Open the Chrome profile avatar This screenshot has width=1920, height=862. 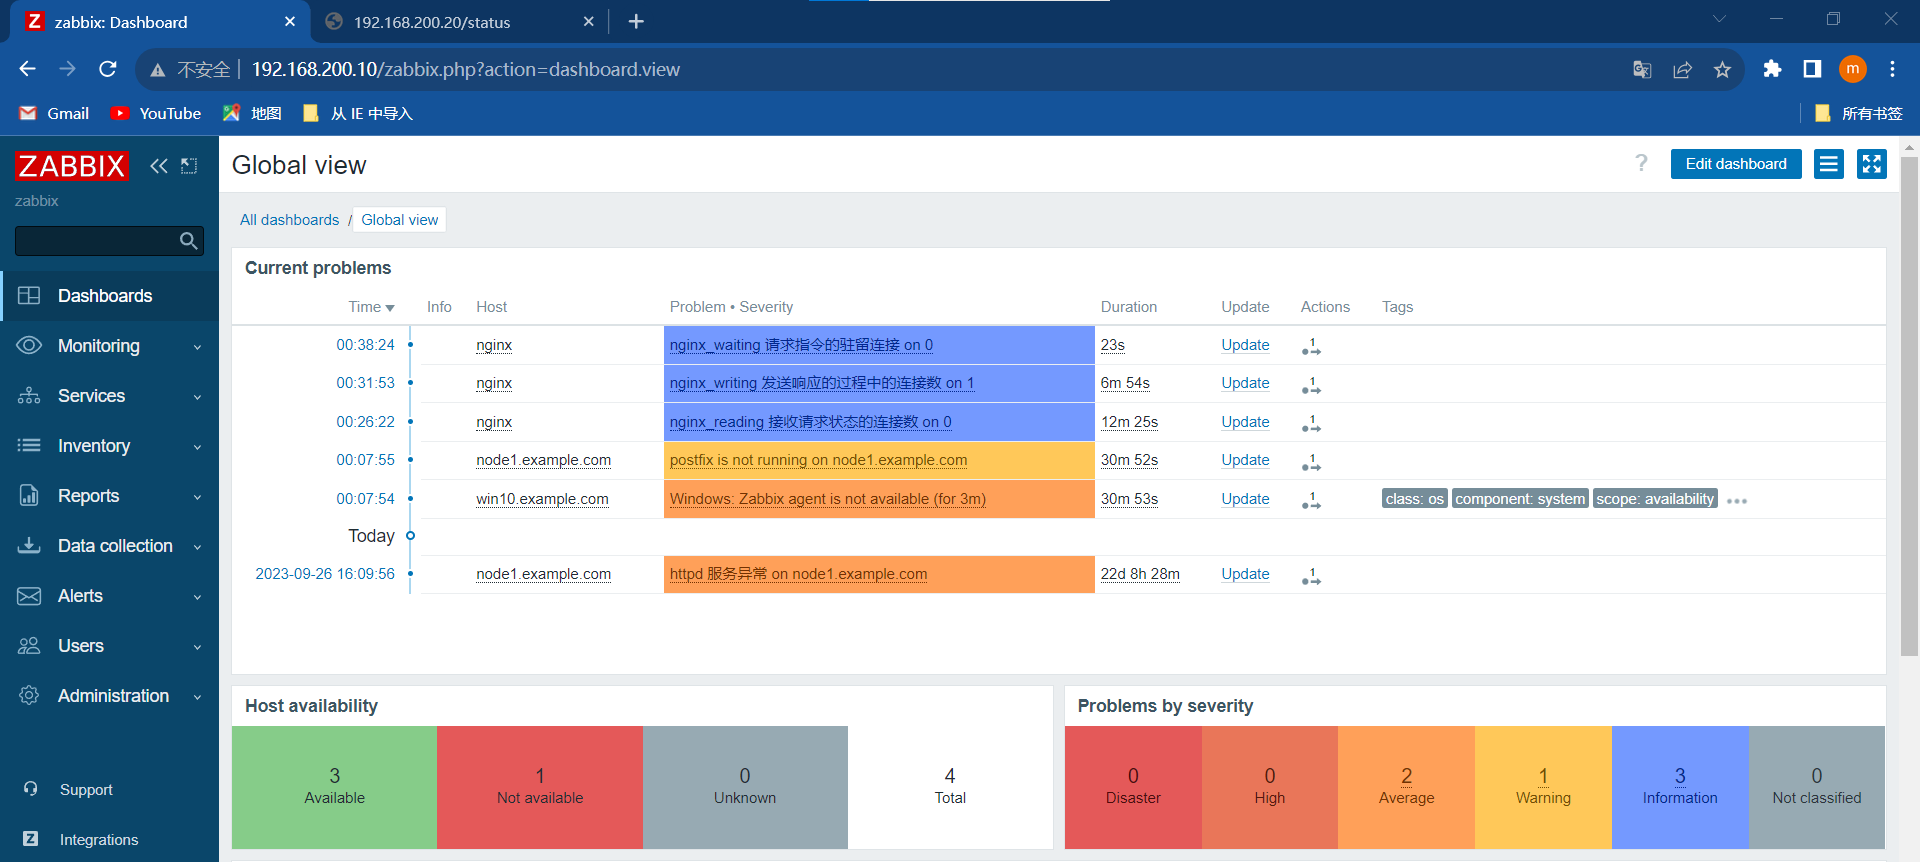pyautogui.click(x=1853, y=69)
